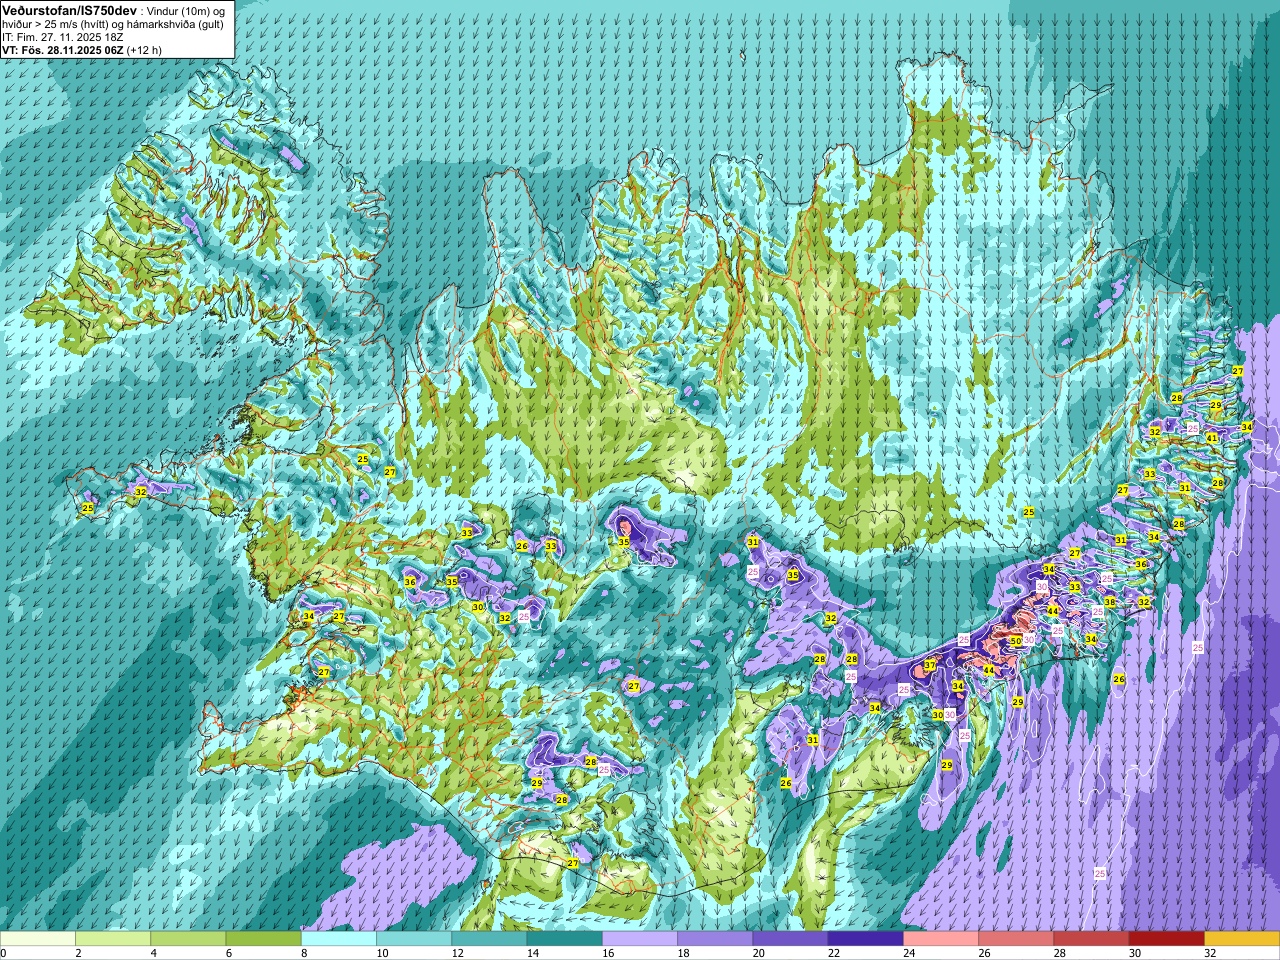Click the legend scale tick label 2
The width and height of the screenshot is (1280, 960).
click(78, 953)
